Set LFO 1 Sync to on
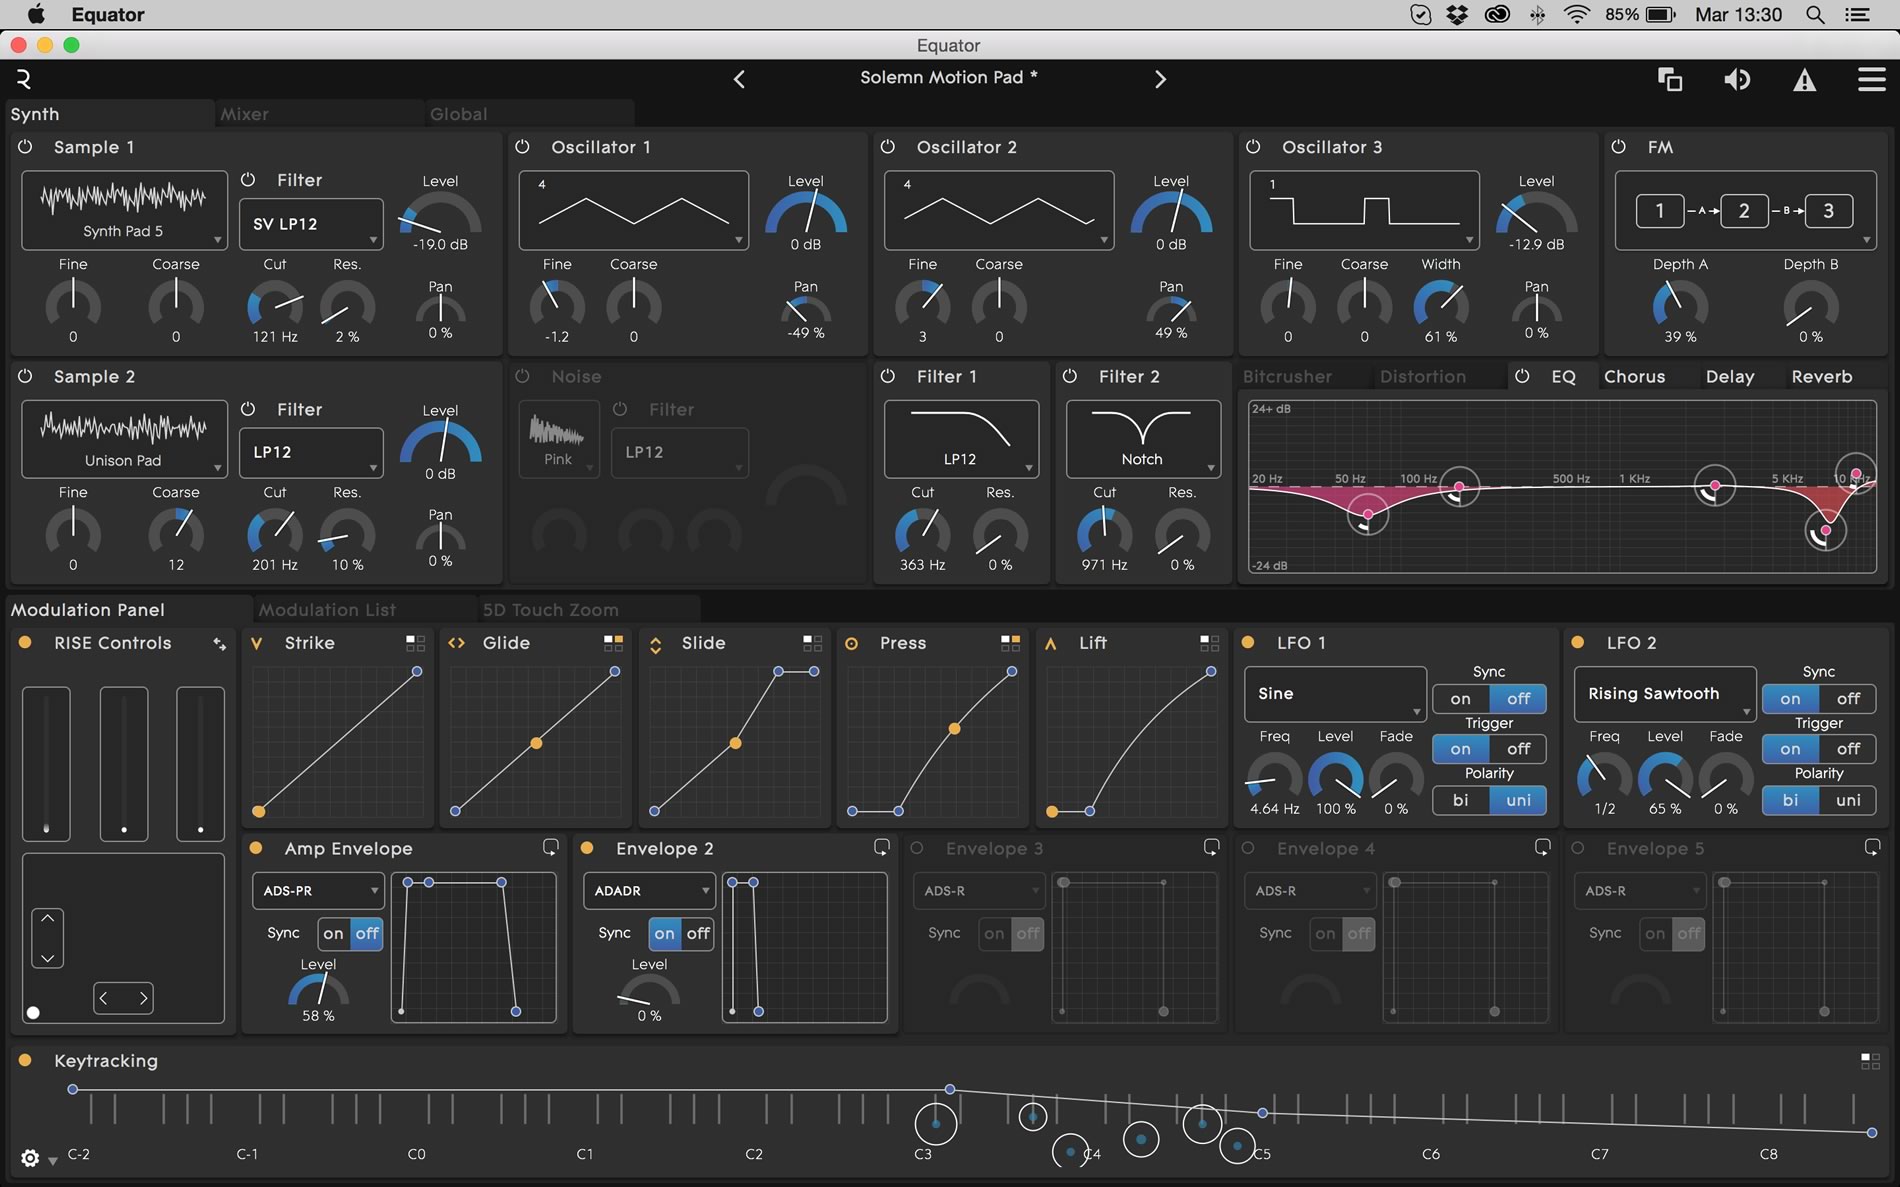 (1461, 699)
